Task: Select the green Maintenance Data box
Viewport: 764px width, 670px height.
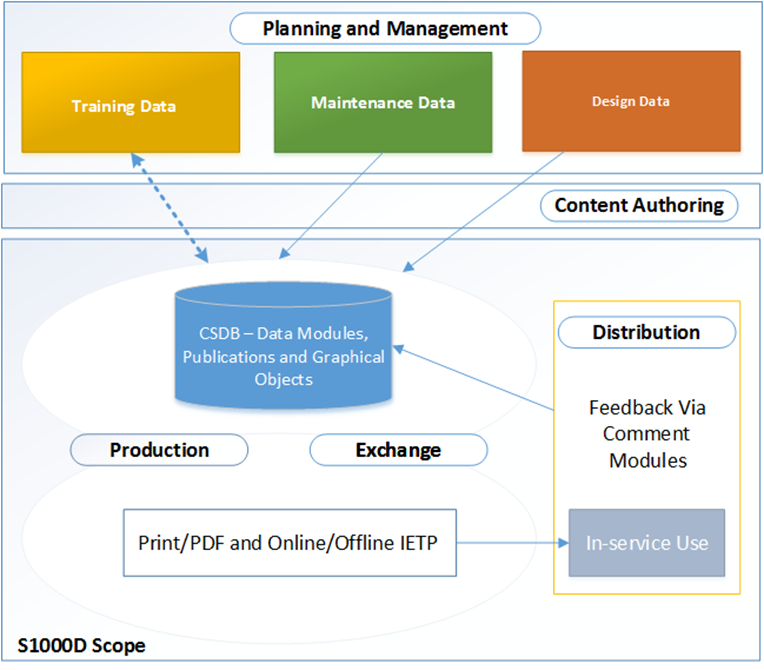Action: pos(383,103)
